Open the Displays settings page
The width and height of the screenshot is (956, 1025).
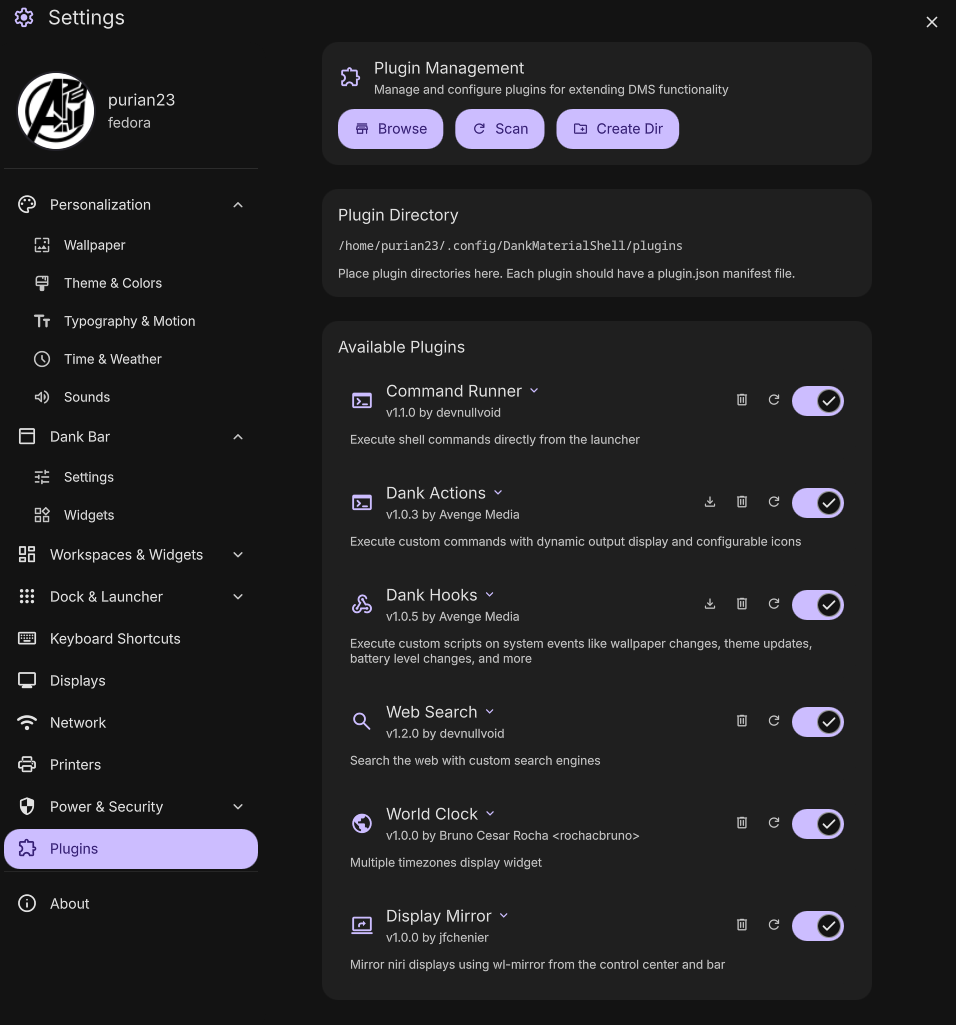pyautogui.click(x=78, y=680)
